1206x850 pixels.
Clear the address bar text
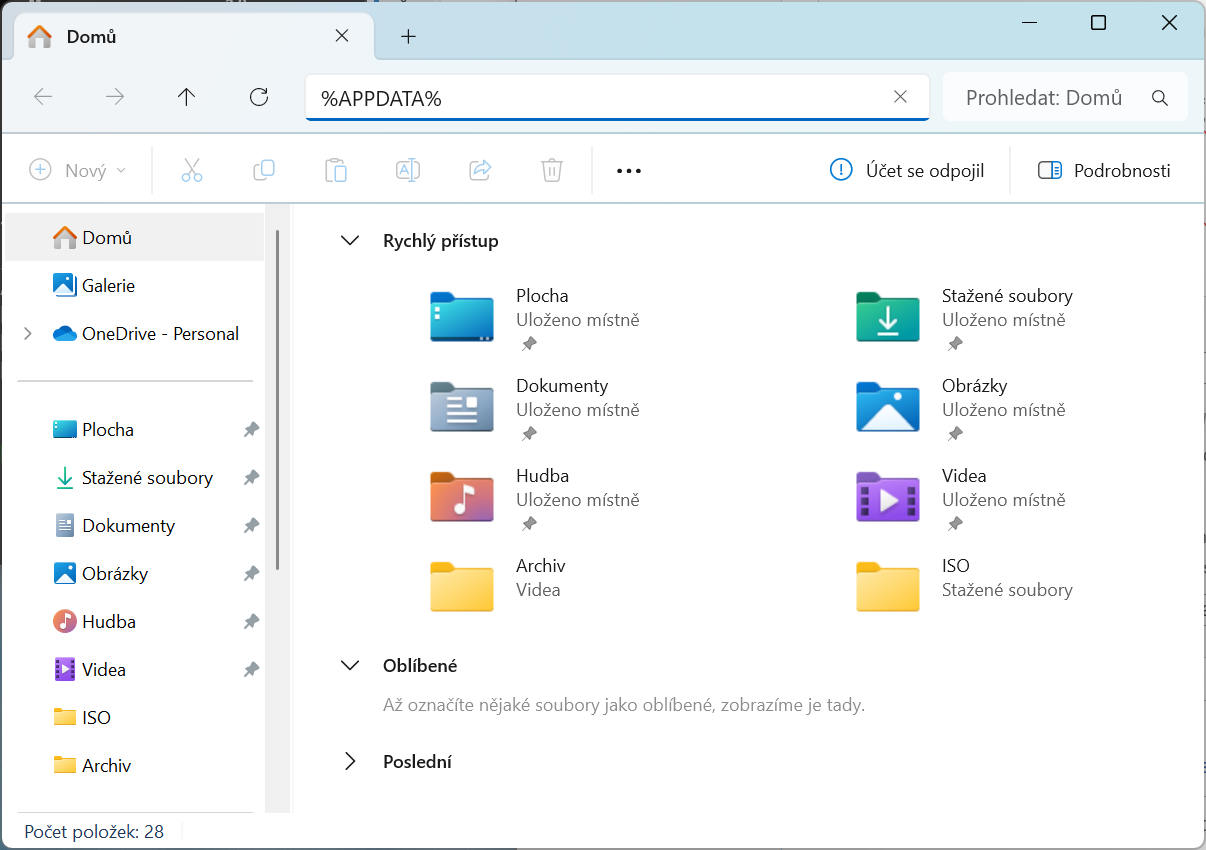[x=900, y=97]
